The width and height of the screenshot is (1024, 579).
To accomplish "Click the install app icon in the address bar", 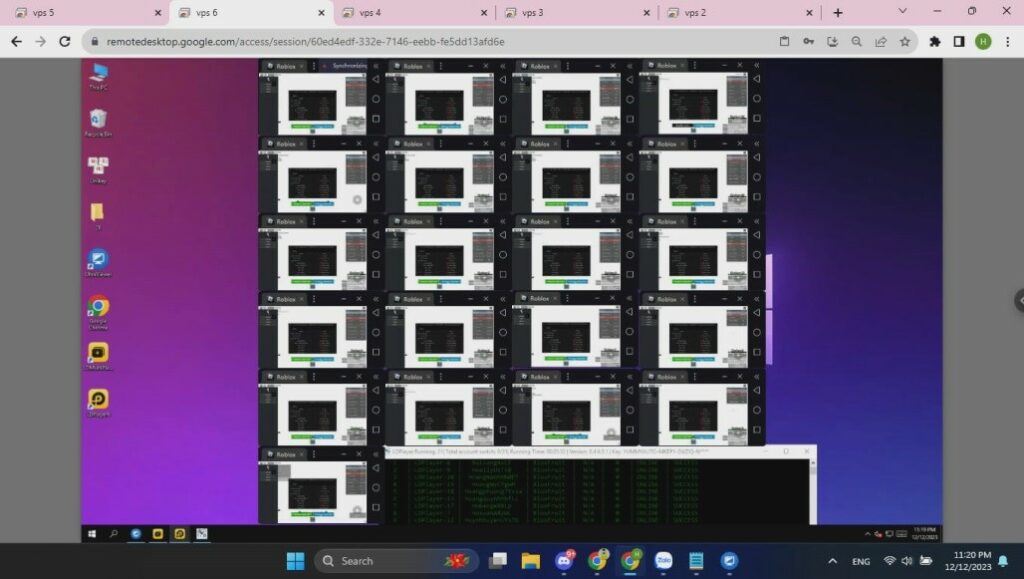I will (832, 41).
